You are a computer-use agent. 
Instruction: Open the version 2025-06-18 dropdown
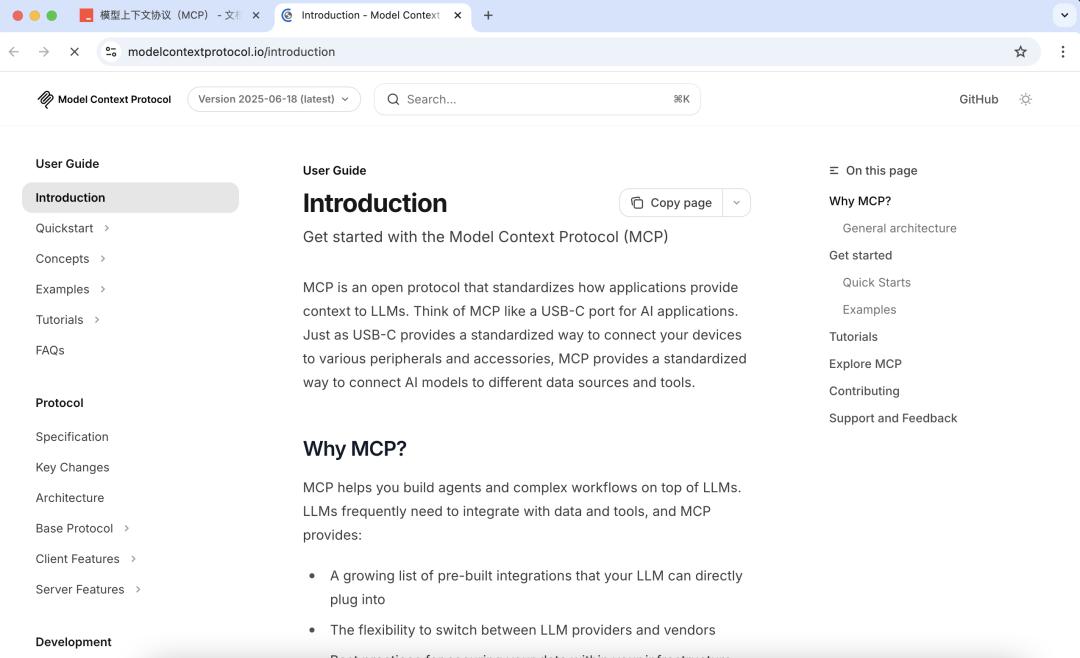point(273,99)
